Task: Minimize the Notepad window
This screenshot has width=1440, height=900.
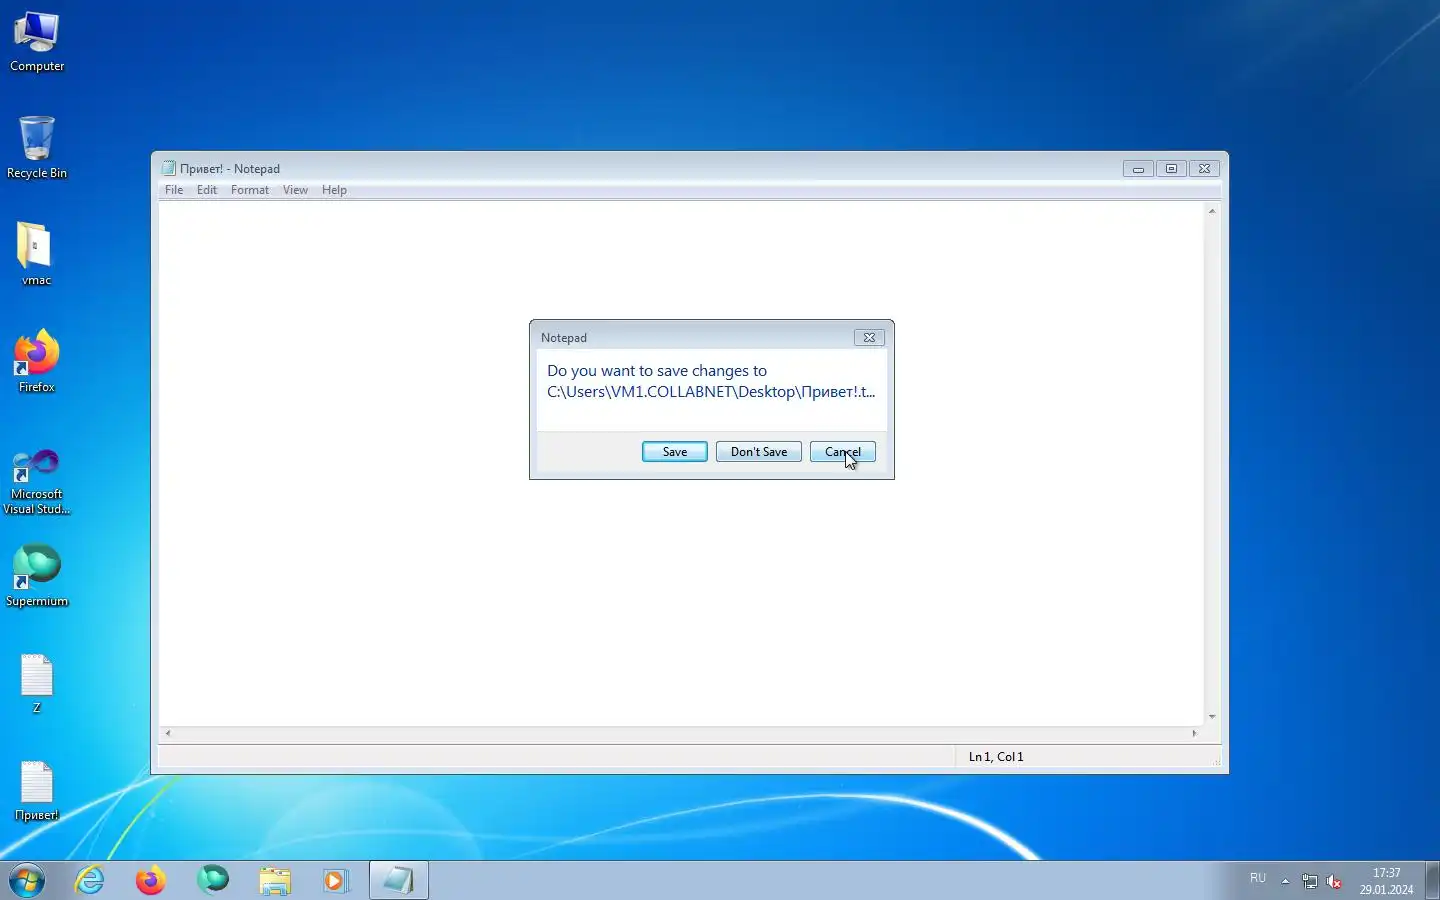Action: [x=1138, y=169]
